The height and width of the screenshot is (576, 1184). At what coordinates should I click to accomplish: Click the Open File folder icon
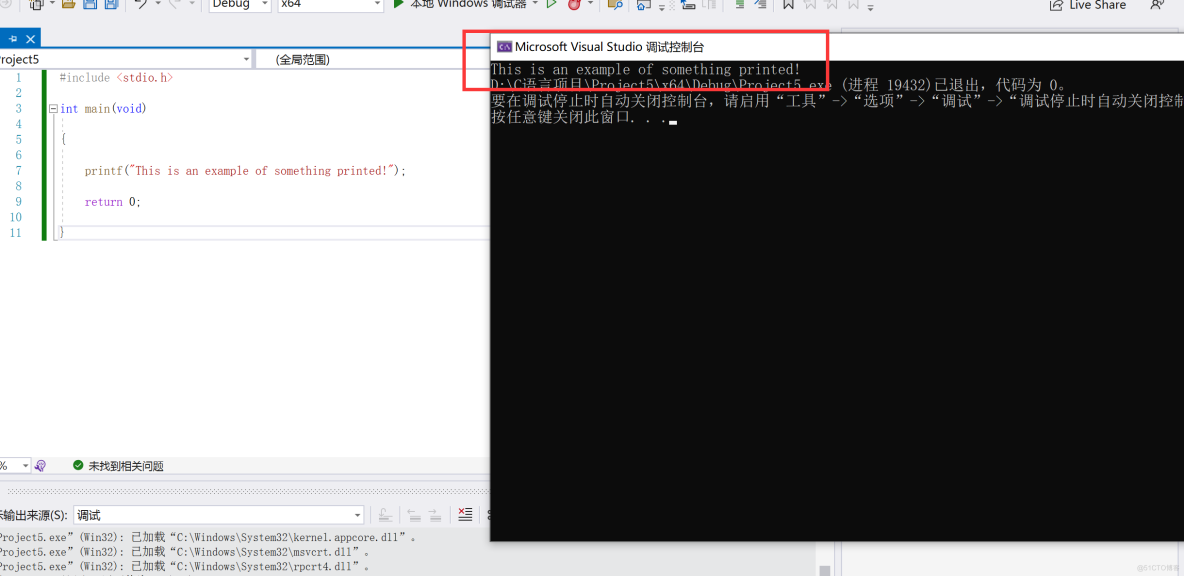coord(69,5)
